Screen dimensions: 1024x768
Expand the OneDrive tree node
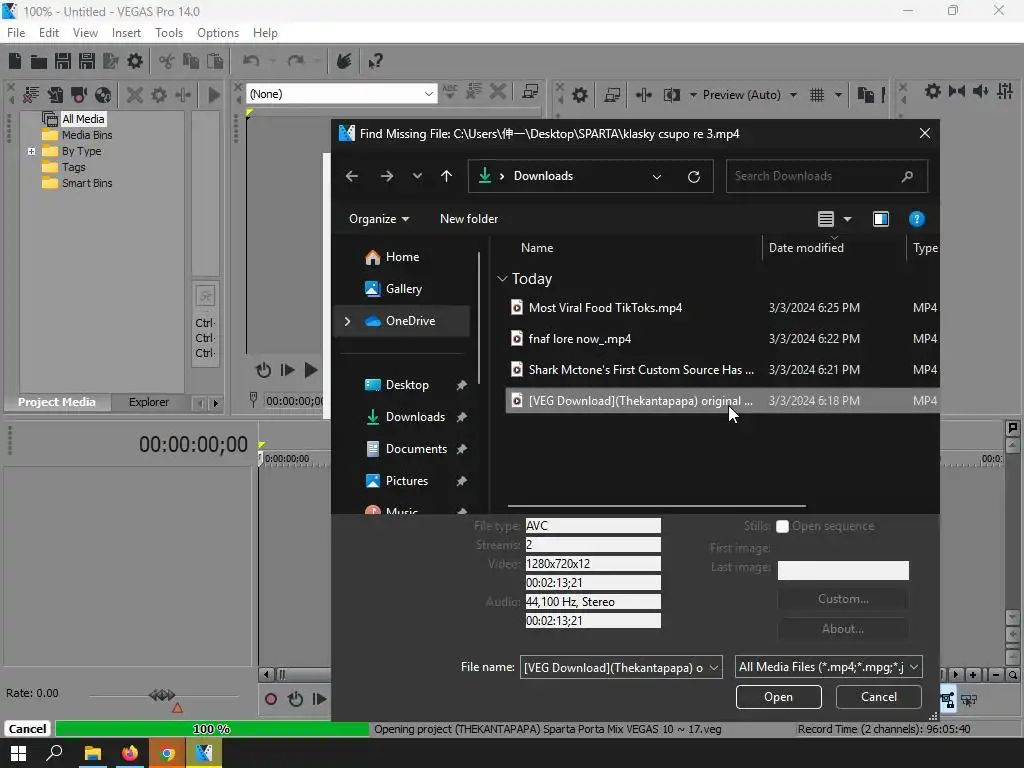[347, 321]
